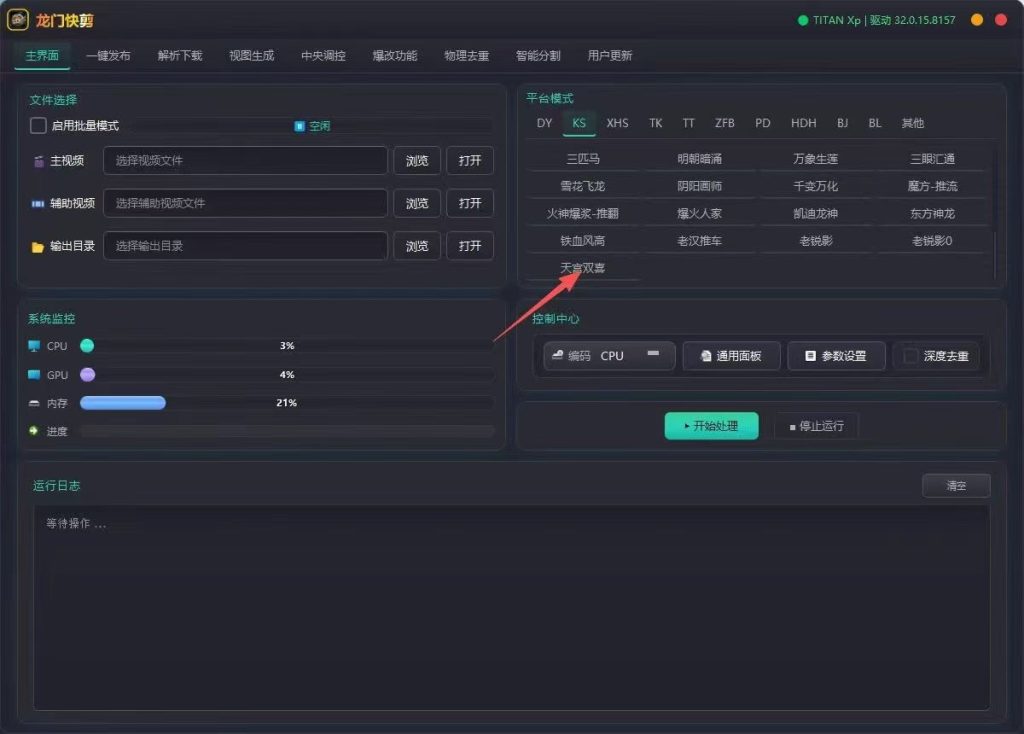The width and height of the screenshot is (1024, 734).
Task: Click the 内存 memory icon
Action: point(34,404)
